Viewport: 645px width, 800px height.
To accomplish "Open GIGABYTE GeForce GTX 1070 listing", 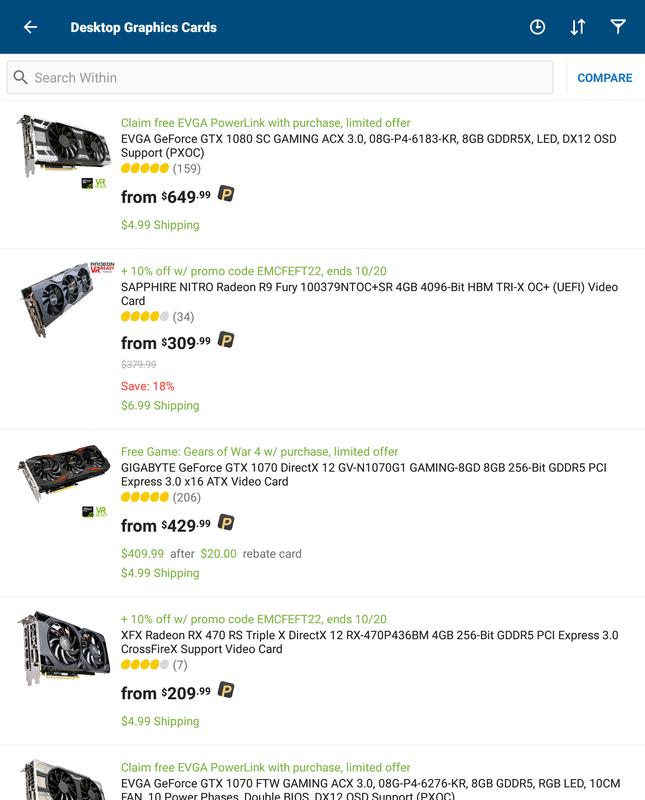I will [x=364, y=474].
